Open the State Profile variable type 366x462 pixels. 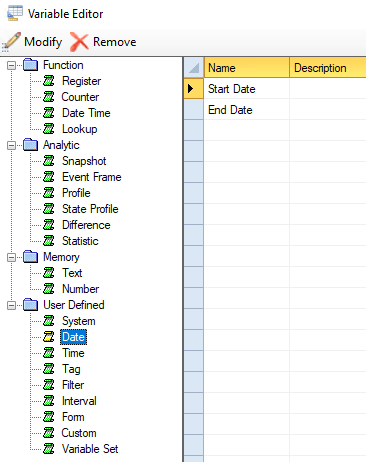(x=90, y=209)
